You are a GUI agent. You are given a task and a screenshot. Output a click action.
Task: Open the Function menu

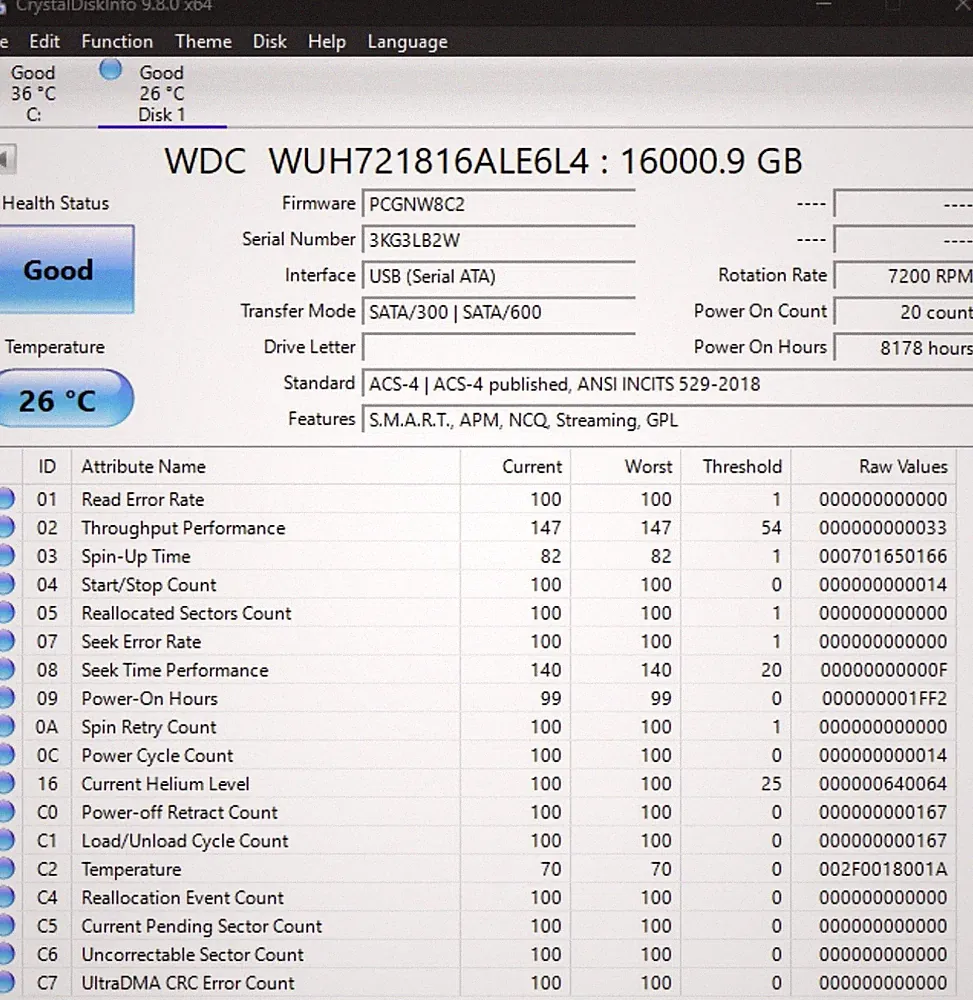pyautogui.click(x=117, y=41)
